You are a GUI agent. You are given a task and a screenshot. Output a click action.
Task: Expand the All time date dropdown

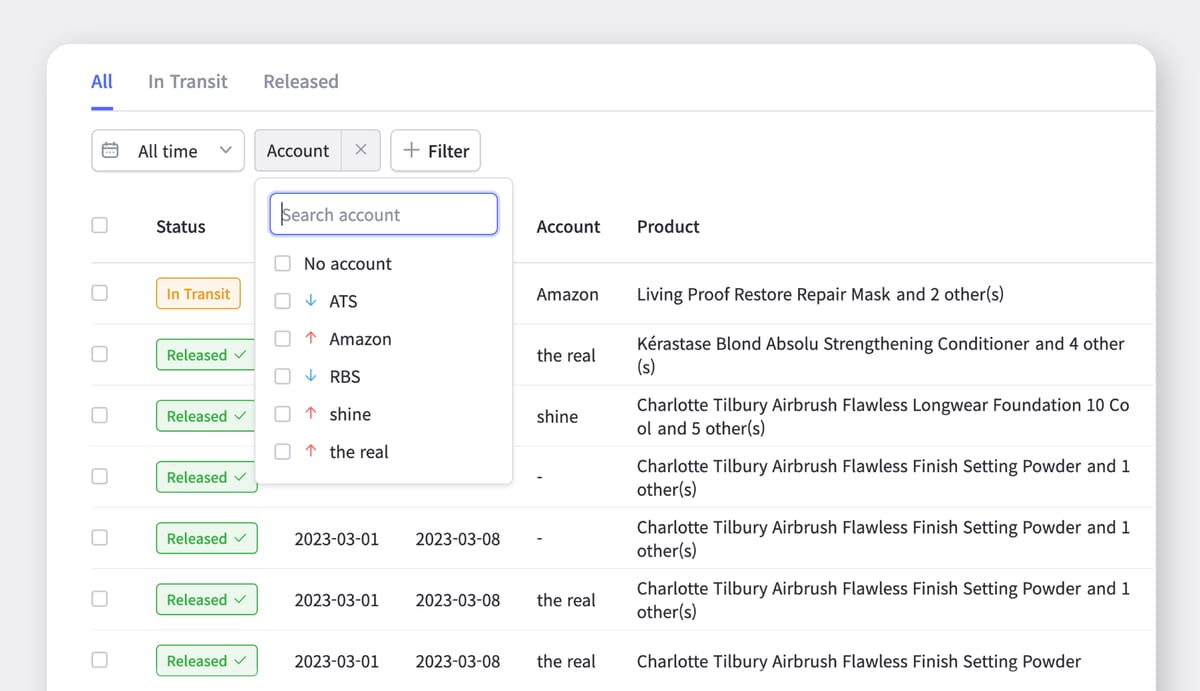[x=168, y=151]
